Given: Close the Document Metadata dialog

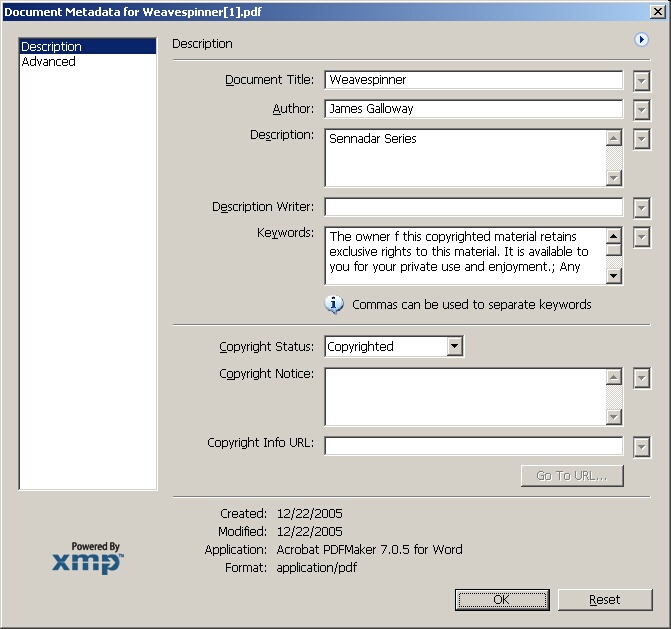Looking at the screenshot, I should tap(658, 12).
